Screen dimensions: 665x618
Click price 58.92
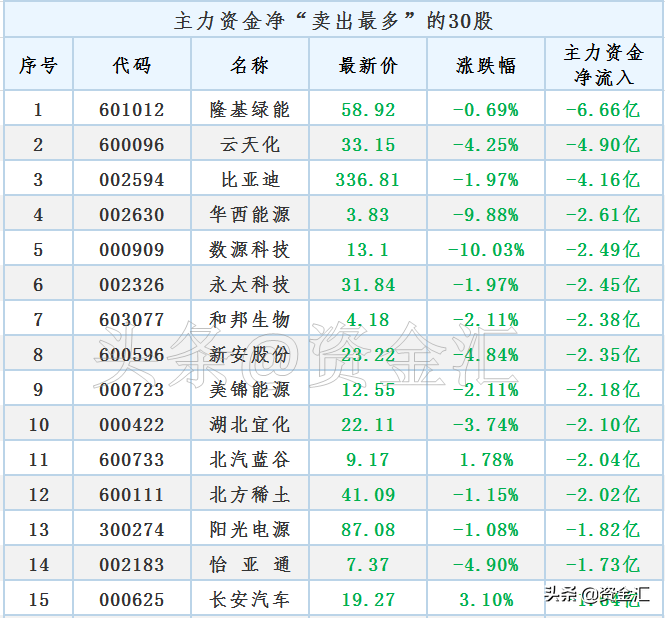pos(368,110)
